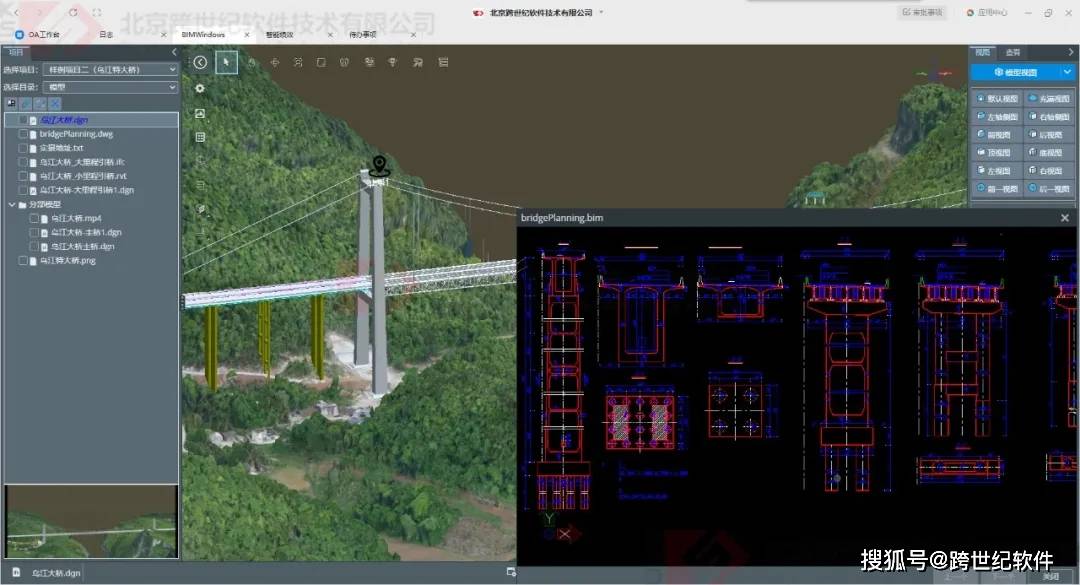Select the arrow pointer tool in viewport toolbar
1080x585 pixels.
click(226, 62)
